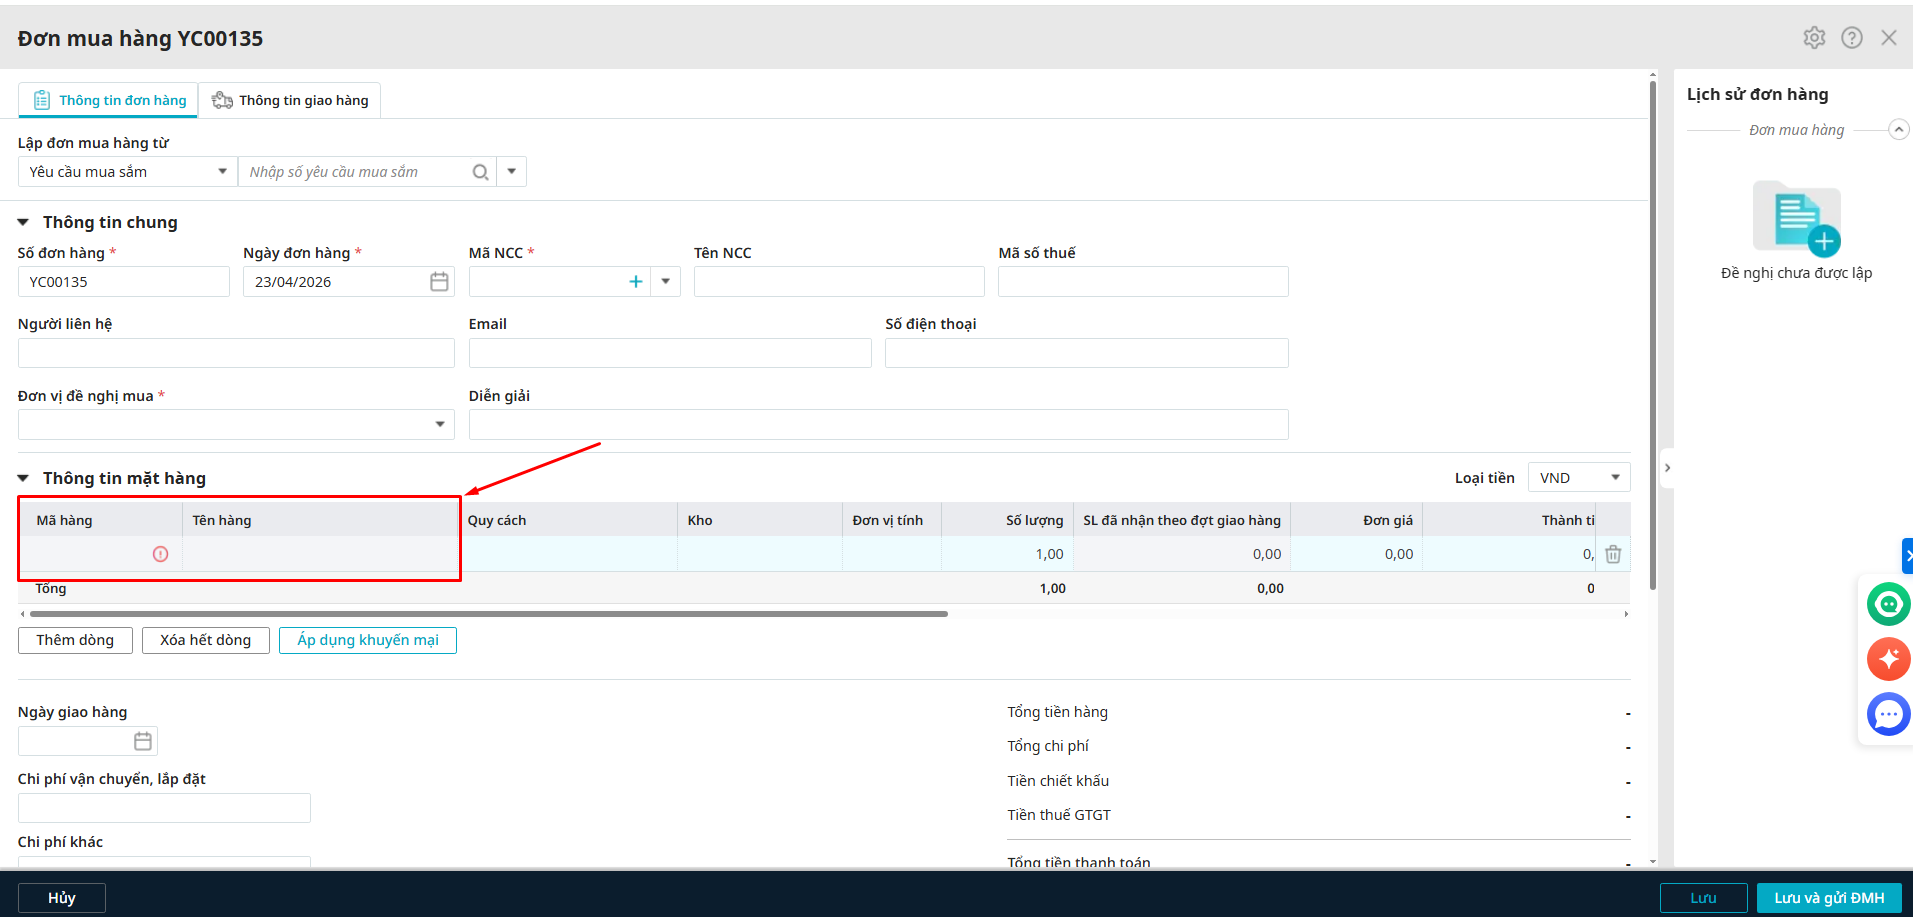Click the Diễn giải input field
1913x917 pixels.
coord(878,425)
